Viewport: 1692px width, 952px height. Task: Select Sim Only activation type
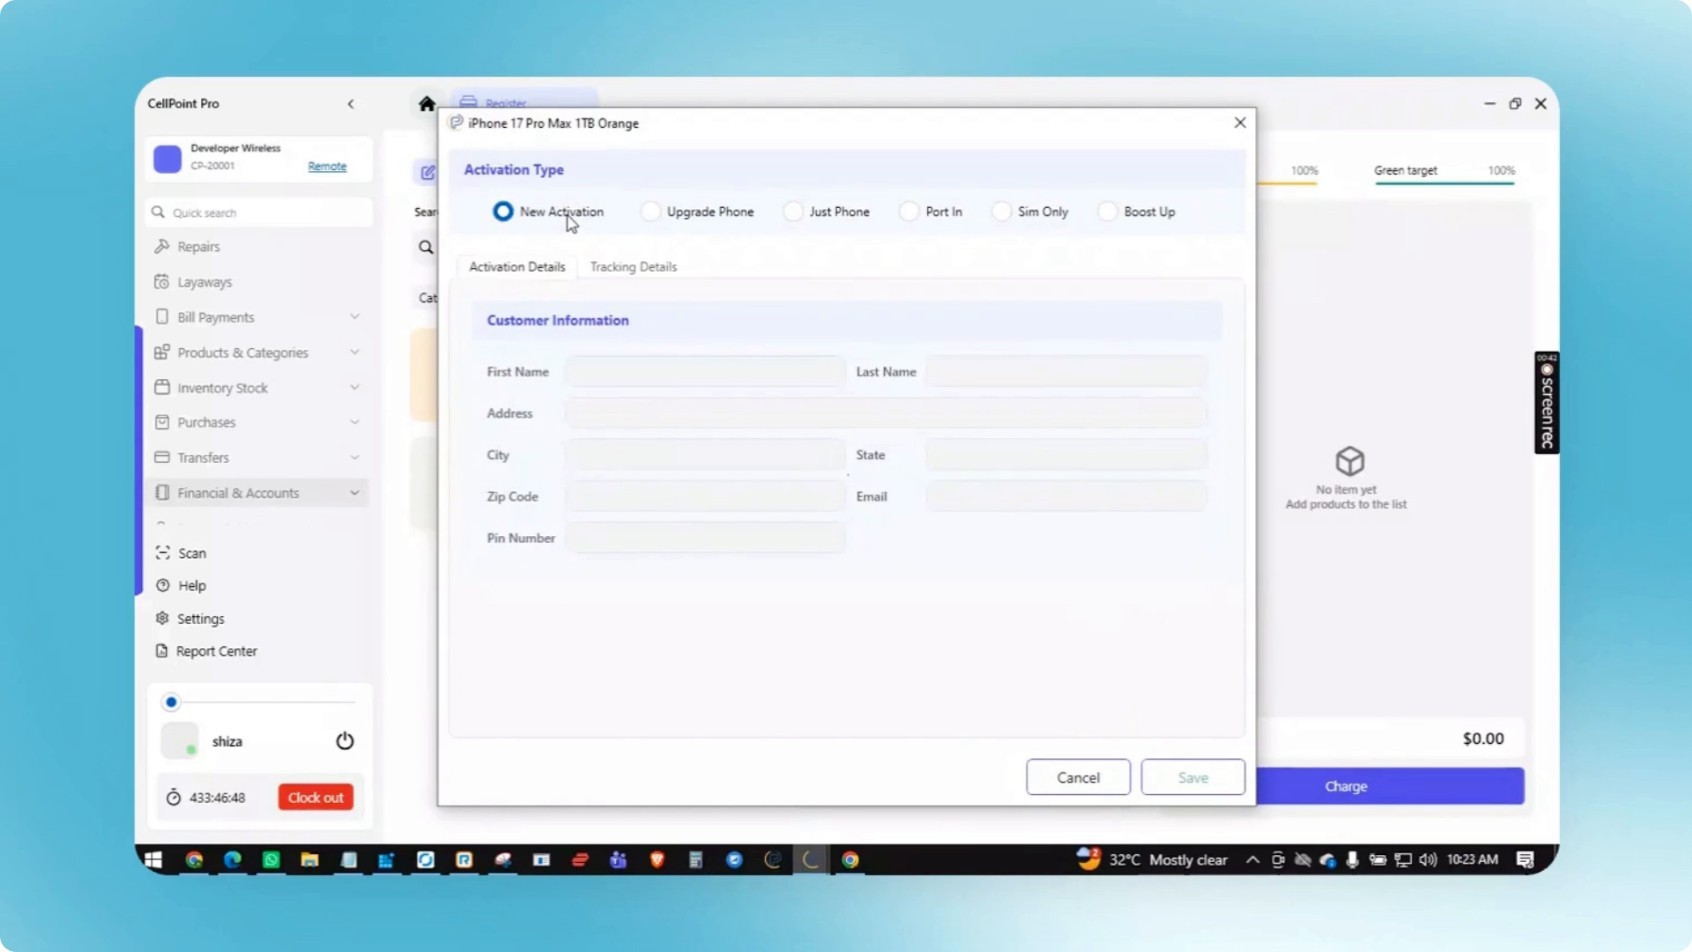pos(1002,212)
